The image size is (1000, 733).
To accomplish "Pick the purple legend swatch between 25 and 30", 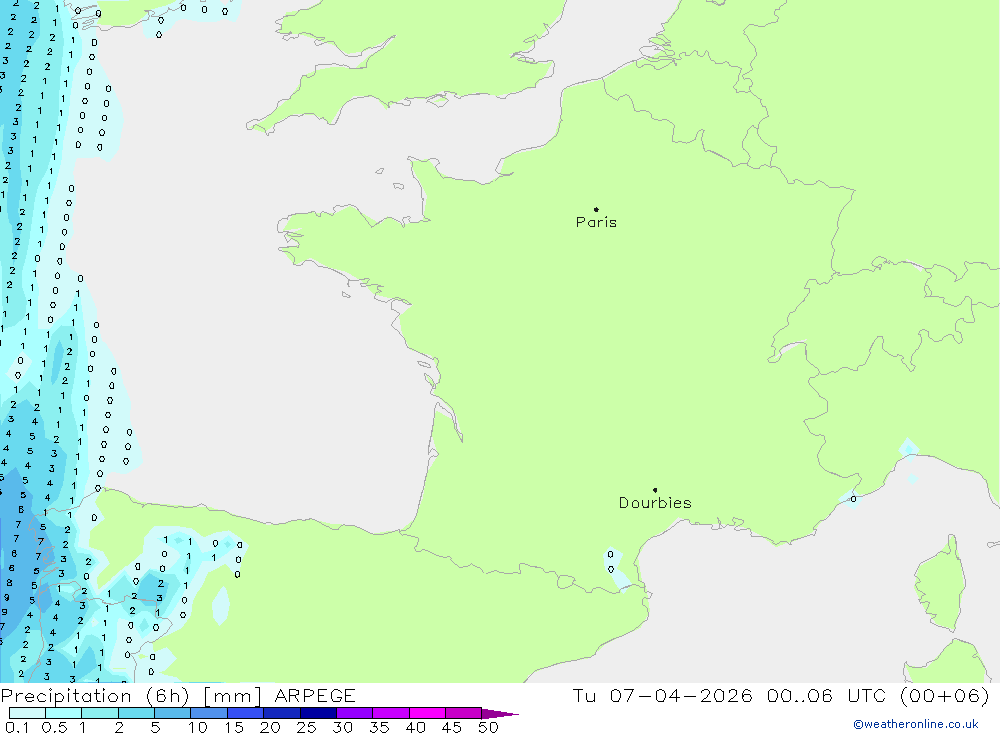I will 318,713.
